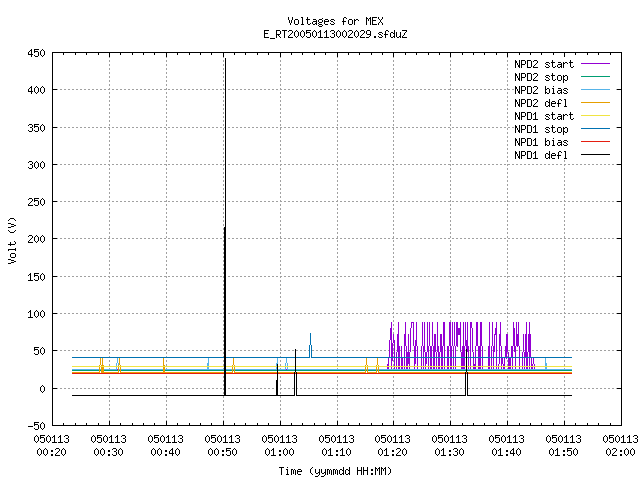Click the 150 y-axis tick label

point(36,277)
